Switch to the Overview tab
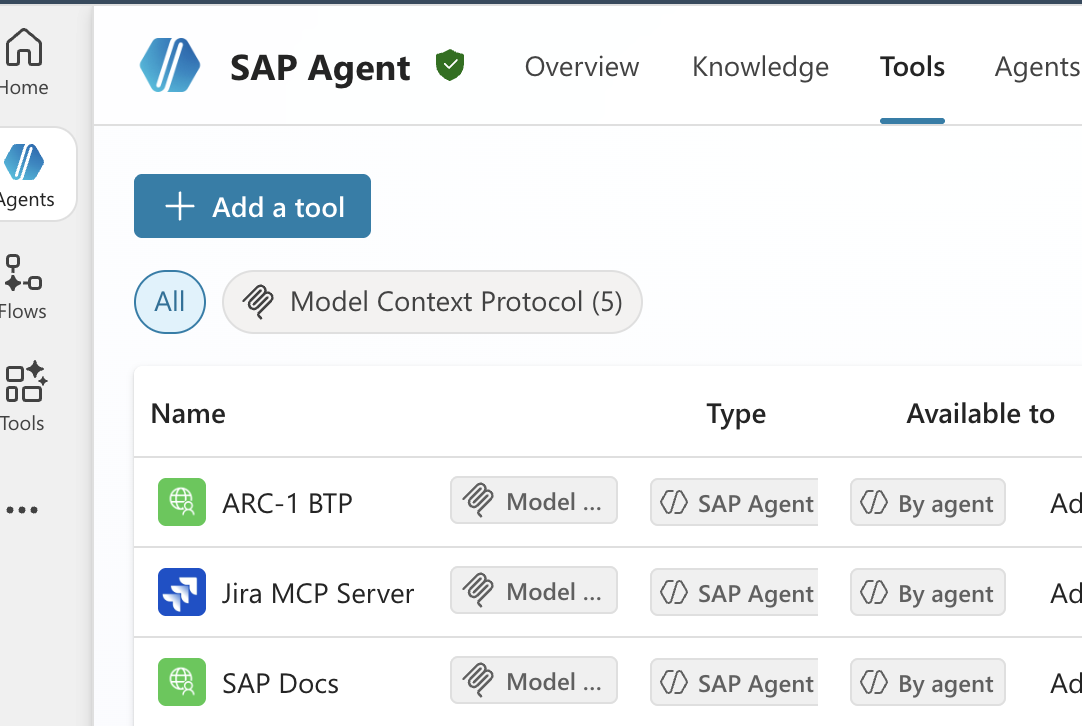 pos(582,67)
